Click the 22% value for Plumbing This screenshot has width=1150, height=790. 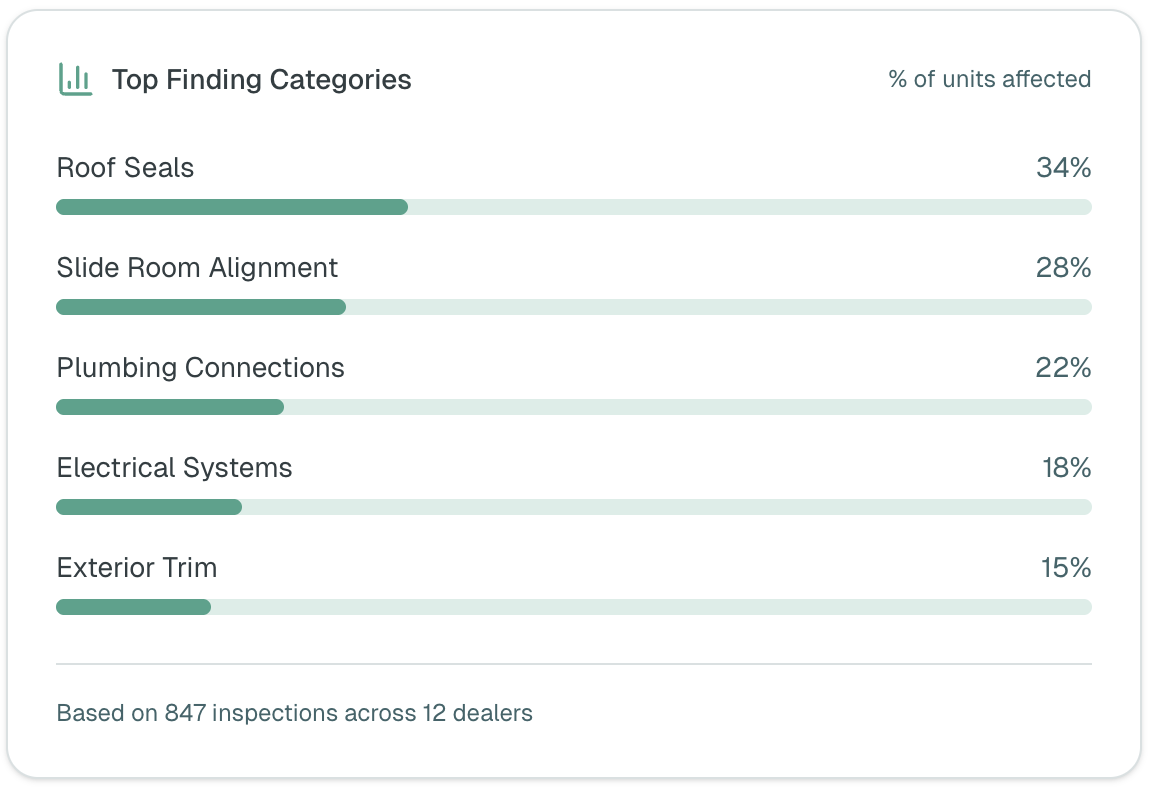(x=1063, y=367)
